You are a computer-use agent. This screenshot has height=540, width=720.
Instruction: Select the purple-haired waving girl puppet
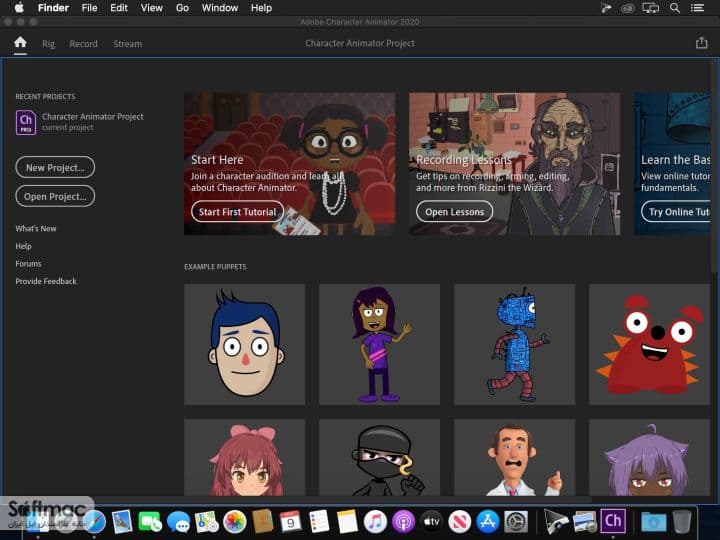pos(379,344)
